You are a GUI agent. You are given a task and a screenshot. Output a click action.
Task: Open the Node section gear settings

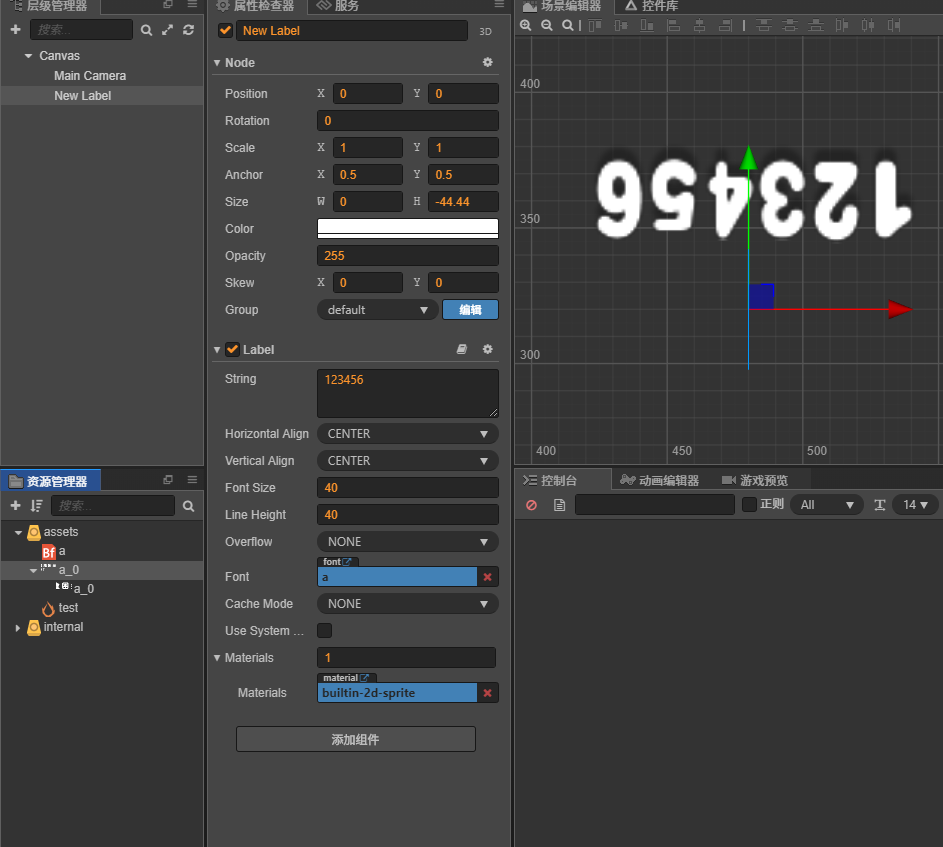tap(487, 62)
